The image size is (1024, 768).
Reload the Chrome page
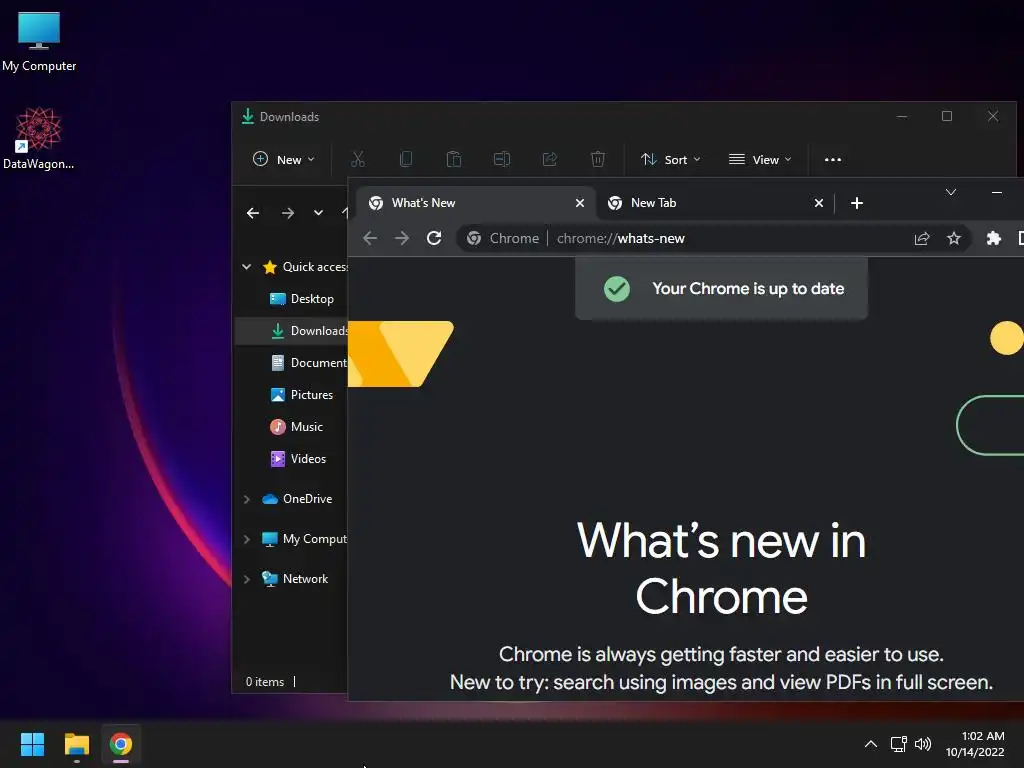(x=434, y=238)
